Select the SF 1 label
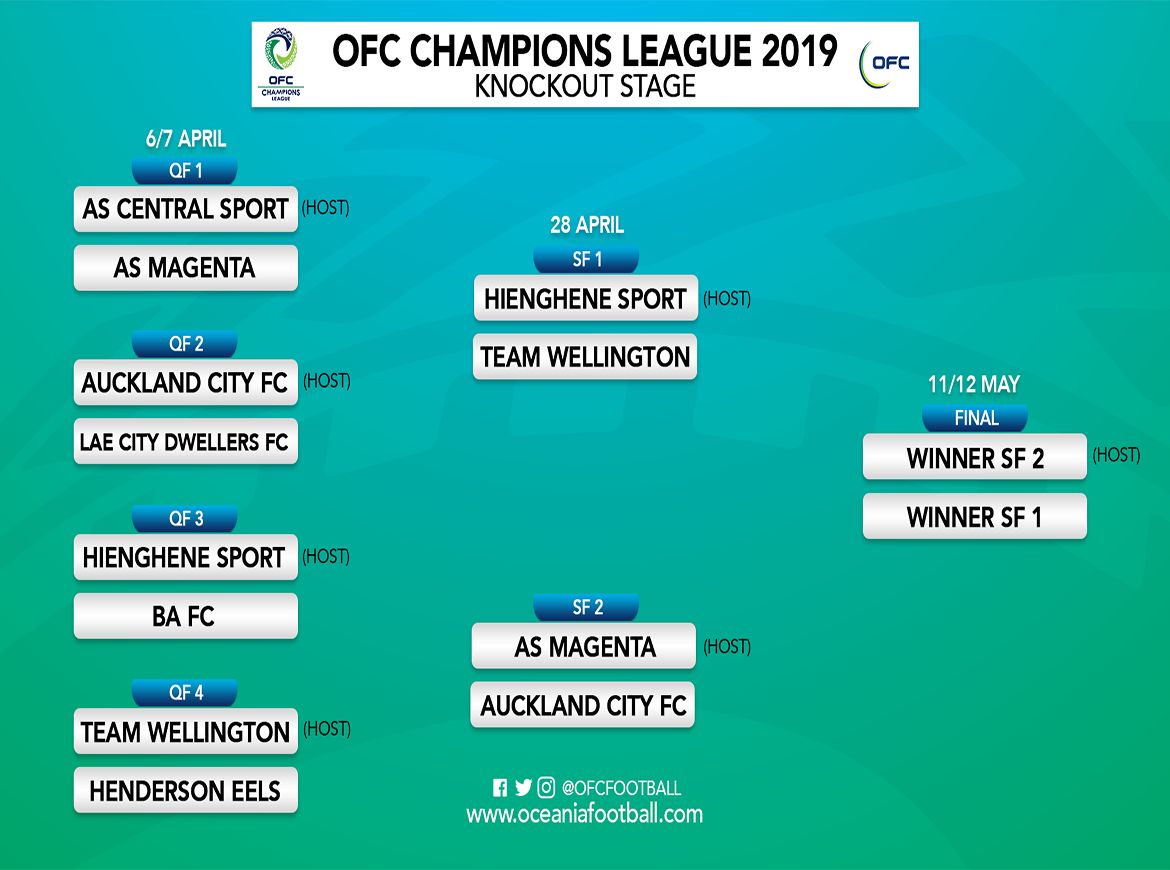 point(586,260)
